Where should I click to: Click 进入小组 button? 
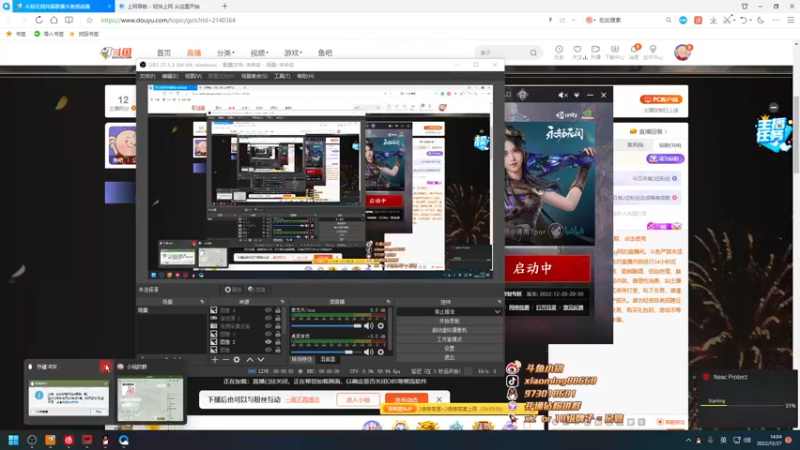tap(358, 399)
